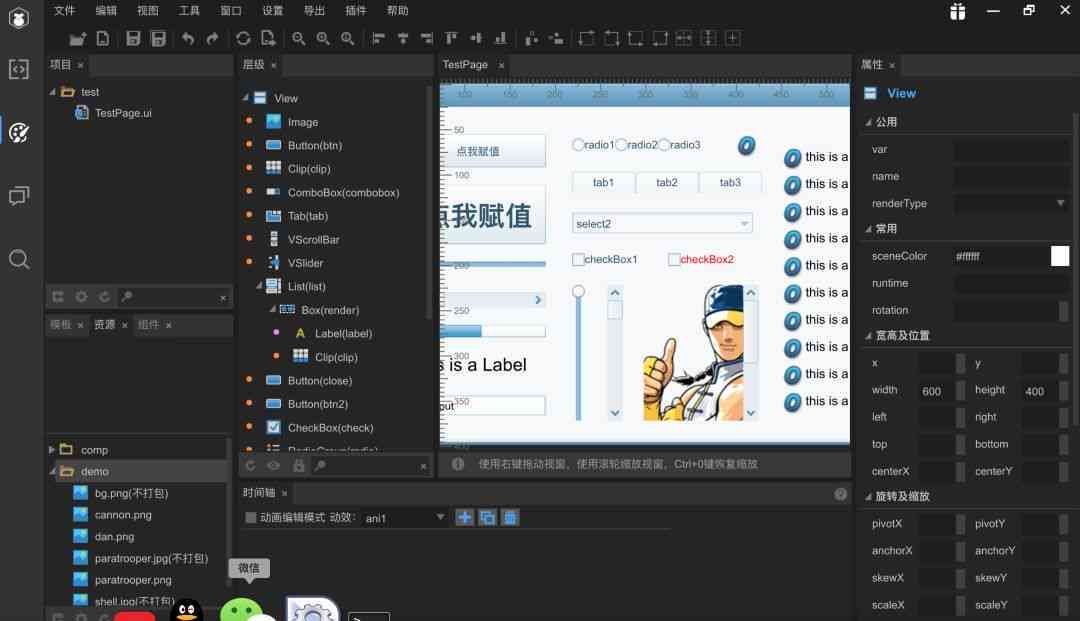Open the ani1 animation dropdown

405,518
